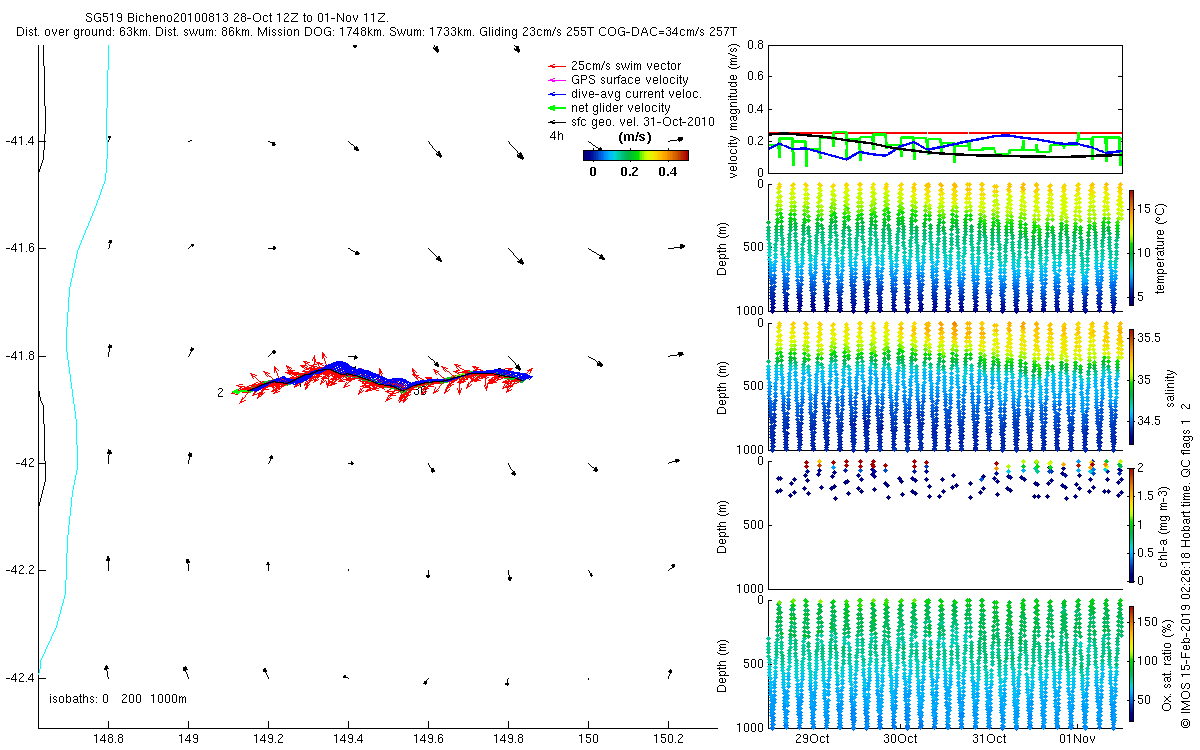Click the velocity (m/s) colorbar under the legend

click(636, 155)
